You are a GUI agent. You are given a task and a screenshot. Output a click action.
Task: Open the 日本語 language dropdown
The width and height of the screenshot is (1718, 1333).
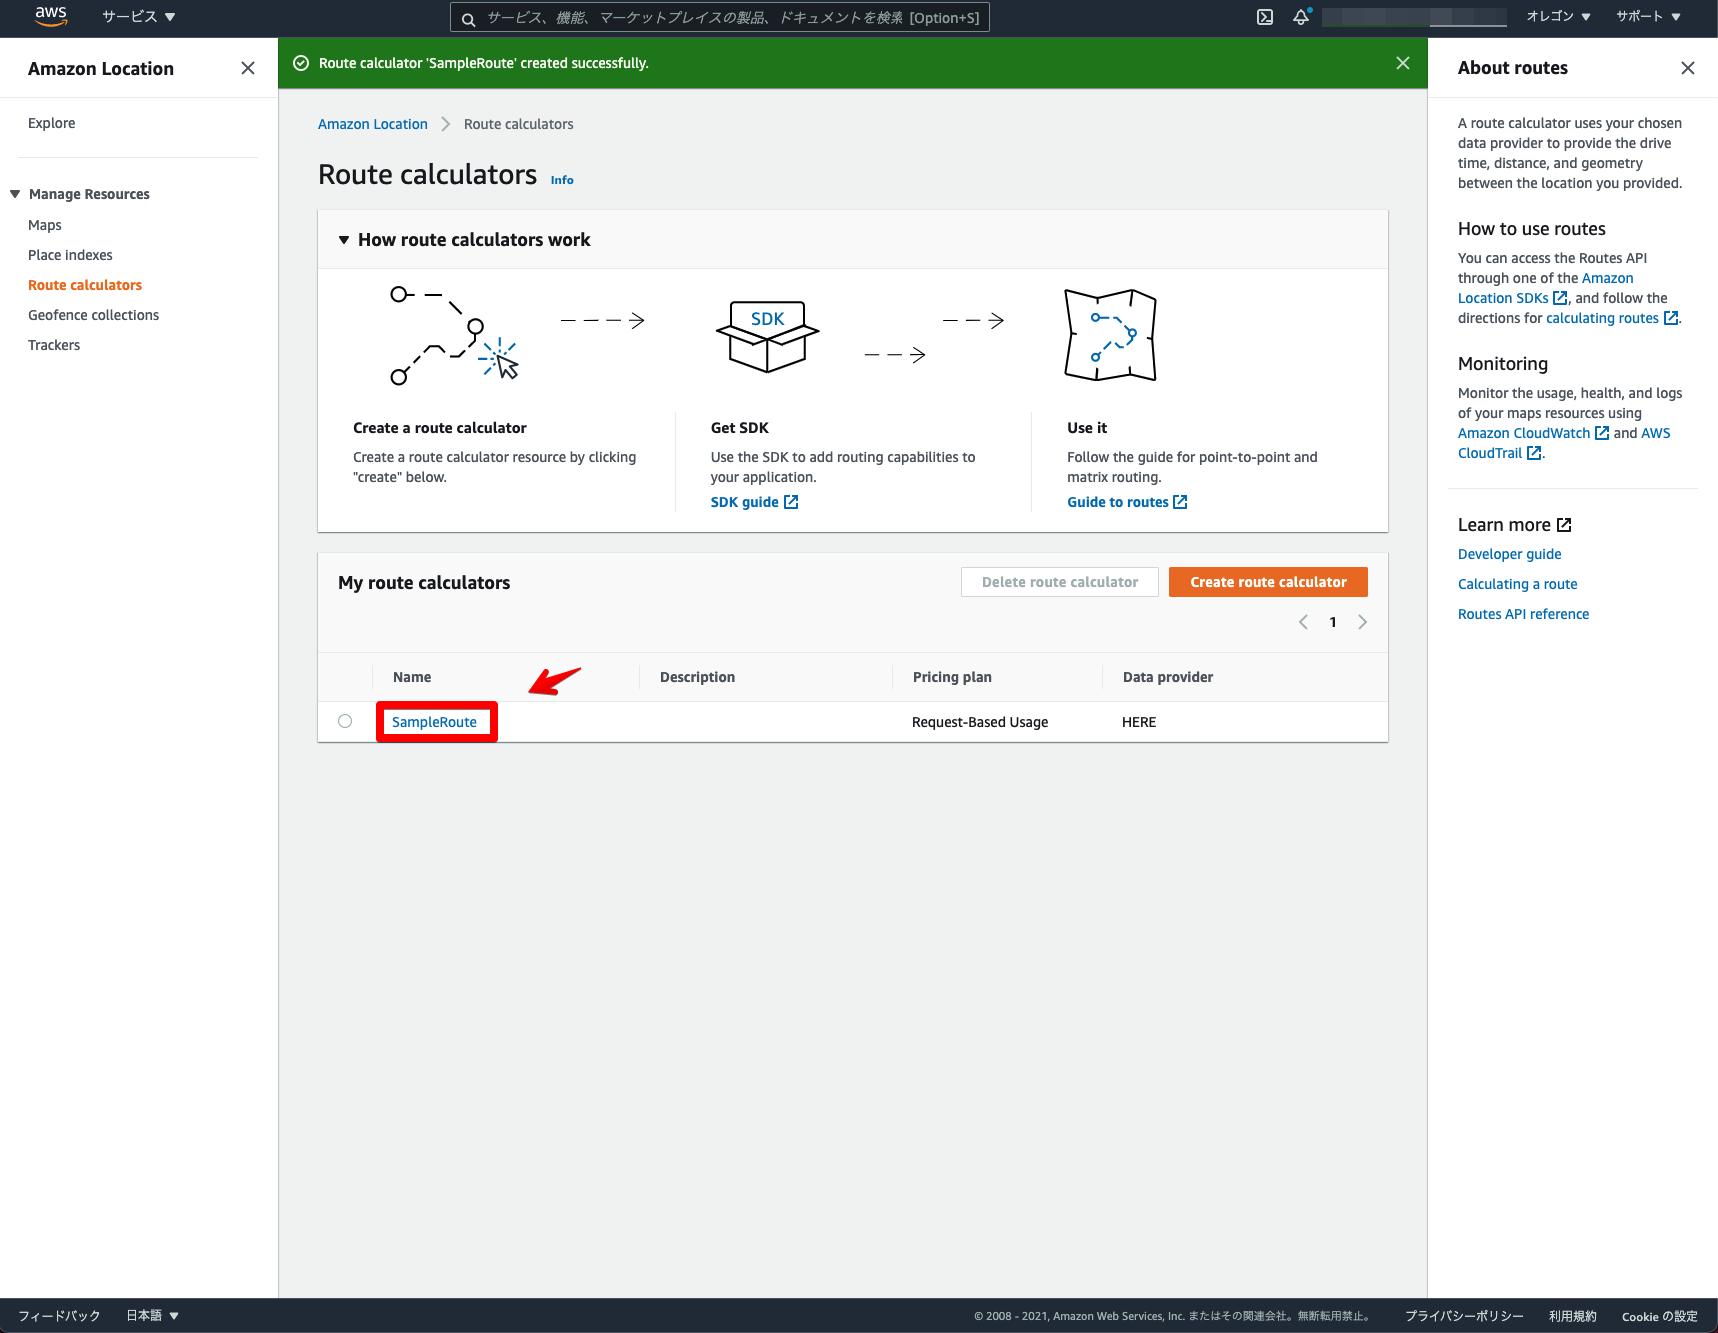tap(149, 1315)
